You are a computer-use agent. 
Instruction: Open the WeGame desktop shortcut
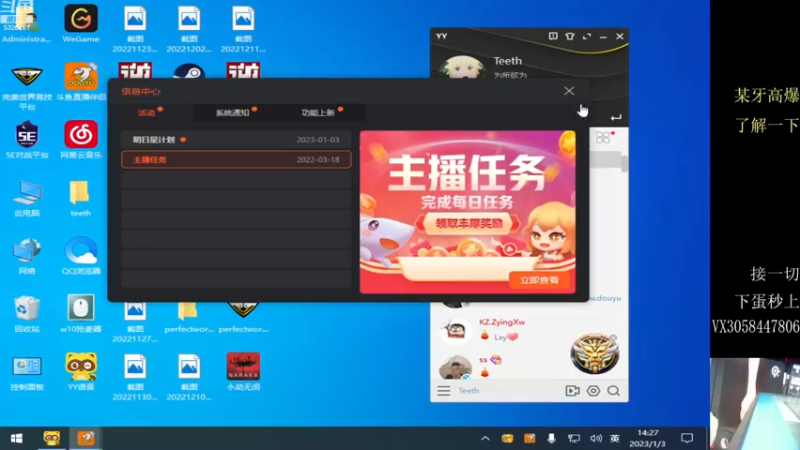(81, 23)
